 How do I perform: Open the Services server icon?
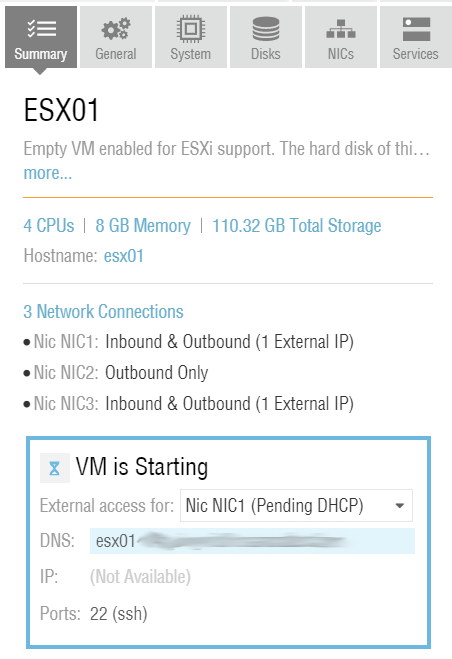(416, 29)
